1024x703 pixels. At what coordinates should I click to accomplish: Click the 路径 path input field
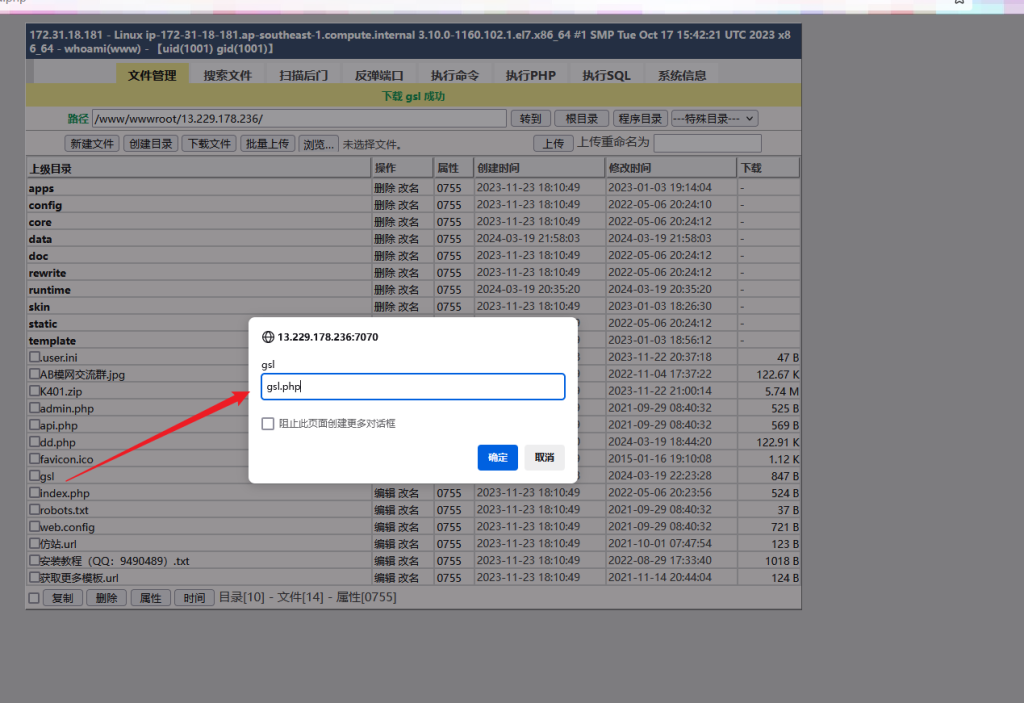click(x=299, y=118)
